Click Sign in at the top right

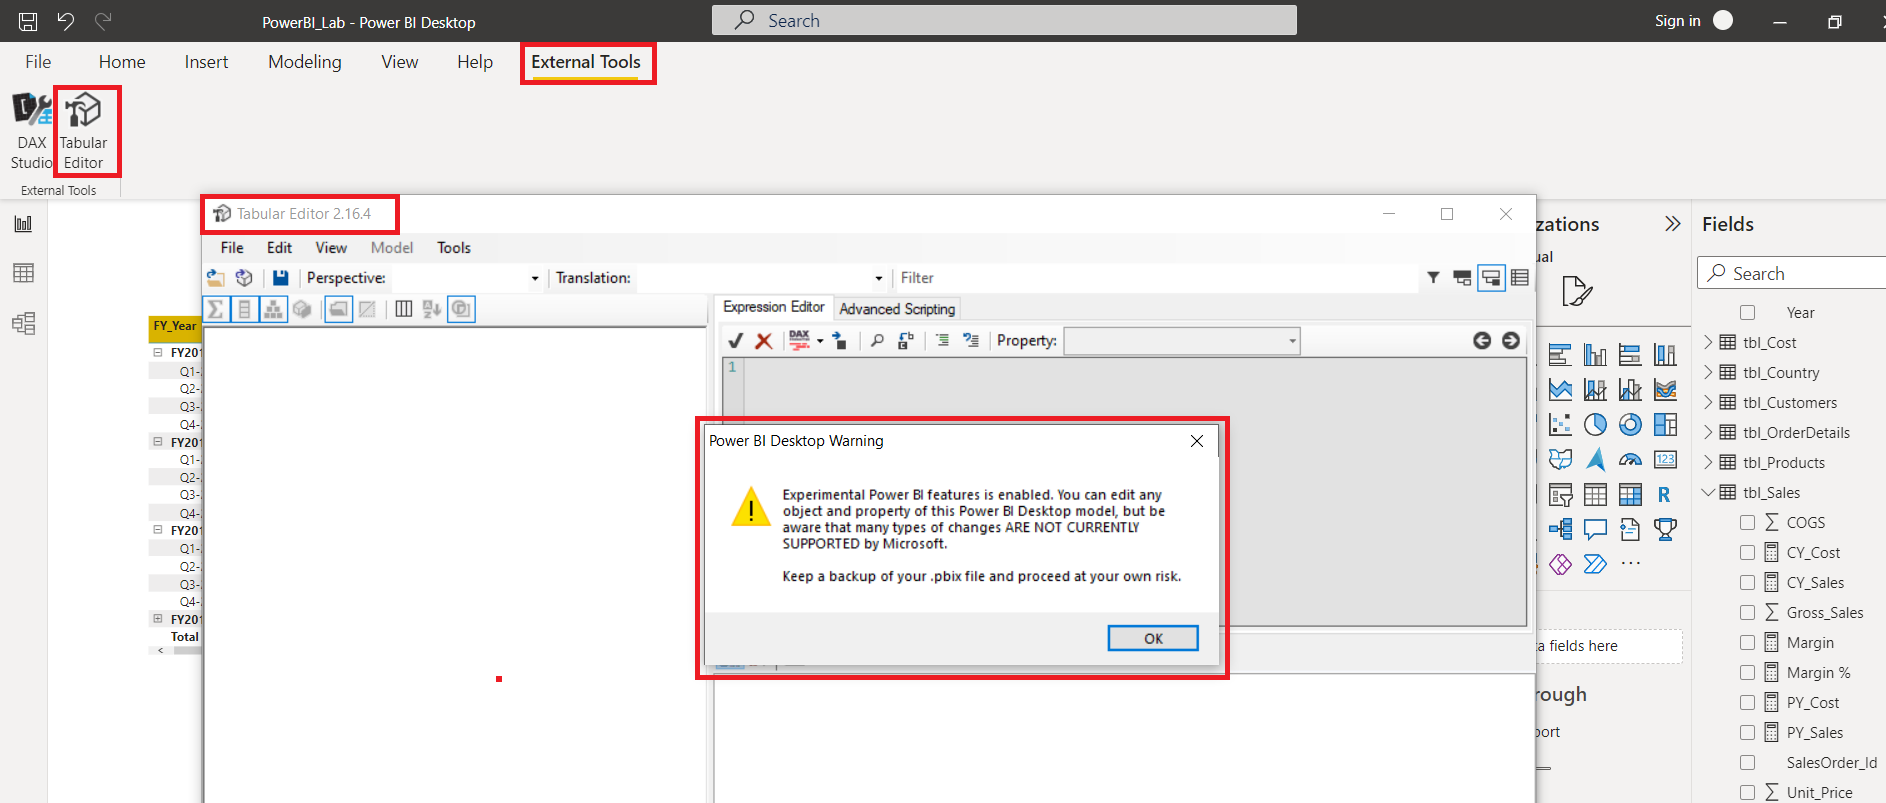tap(1678, 21)
